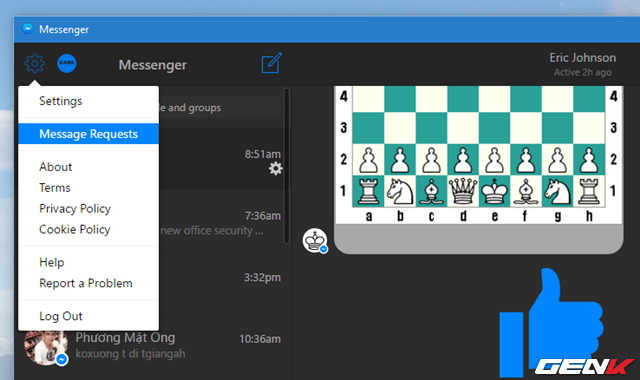Select Help in the menu
Screen dimensions: 640x380
coord(51,262)
